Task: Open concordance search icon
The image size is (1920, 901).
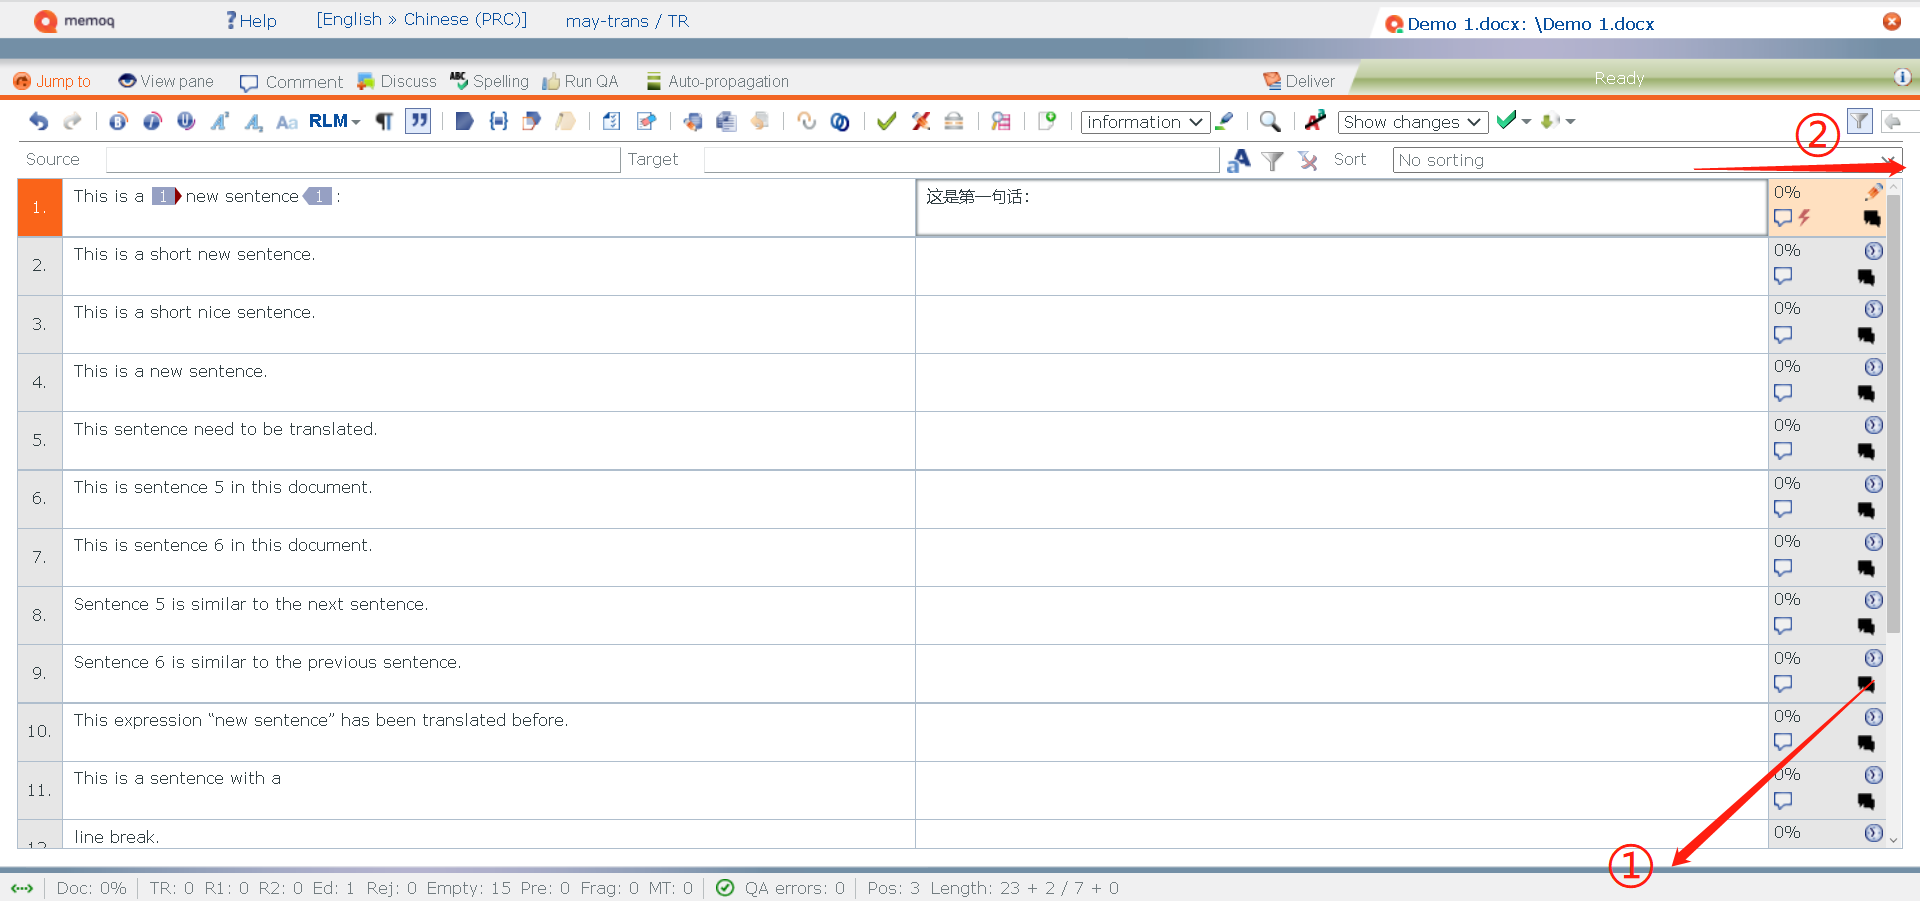Action: point(1000,121)
